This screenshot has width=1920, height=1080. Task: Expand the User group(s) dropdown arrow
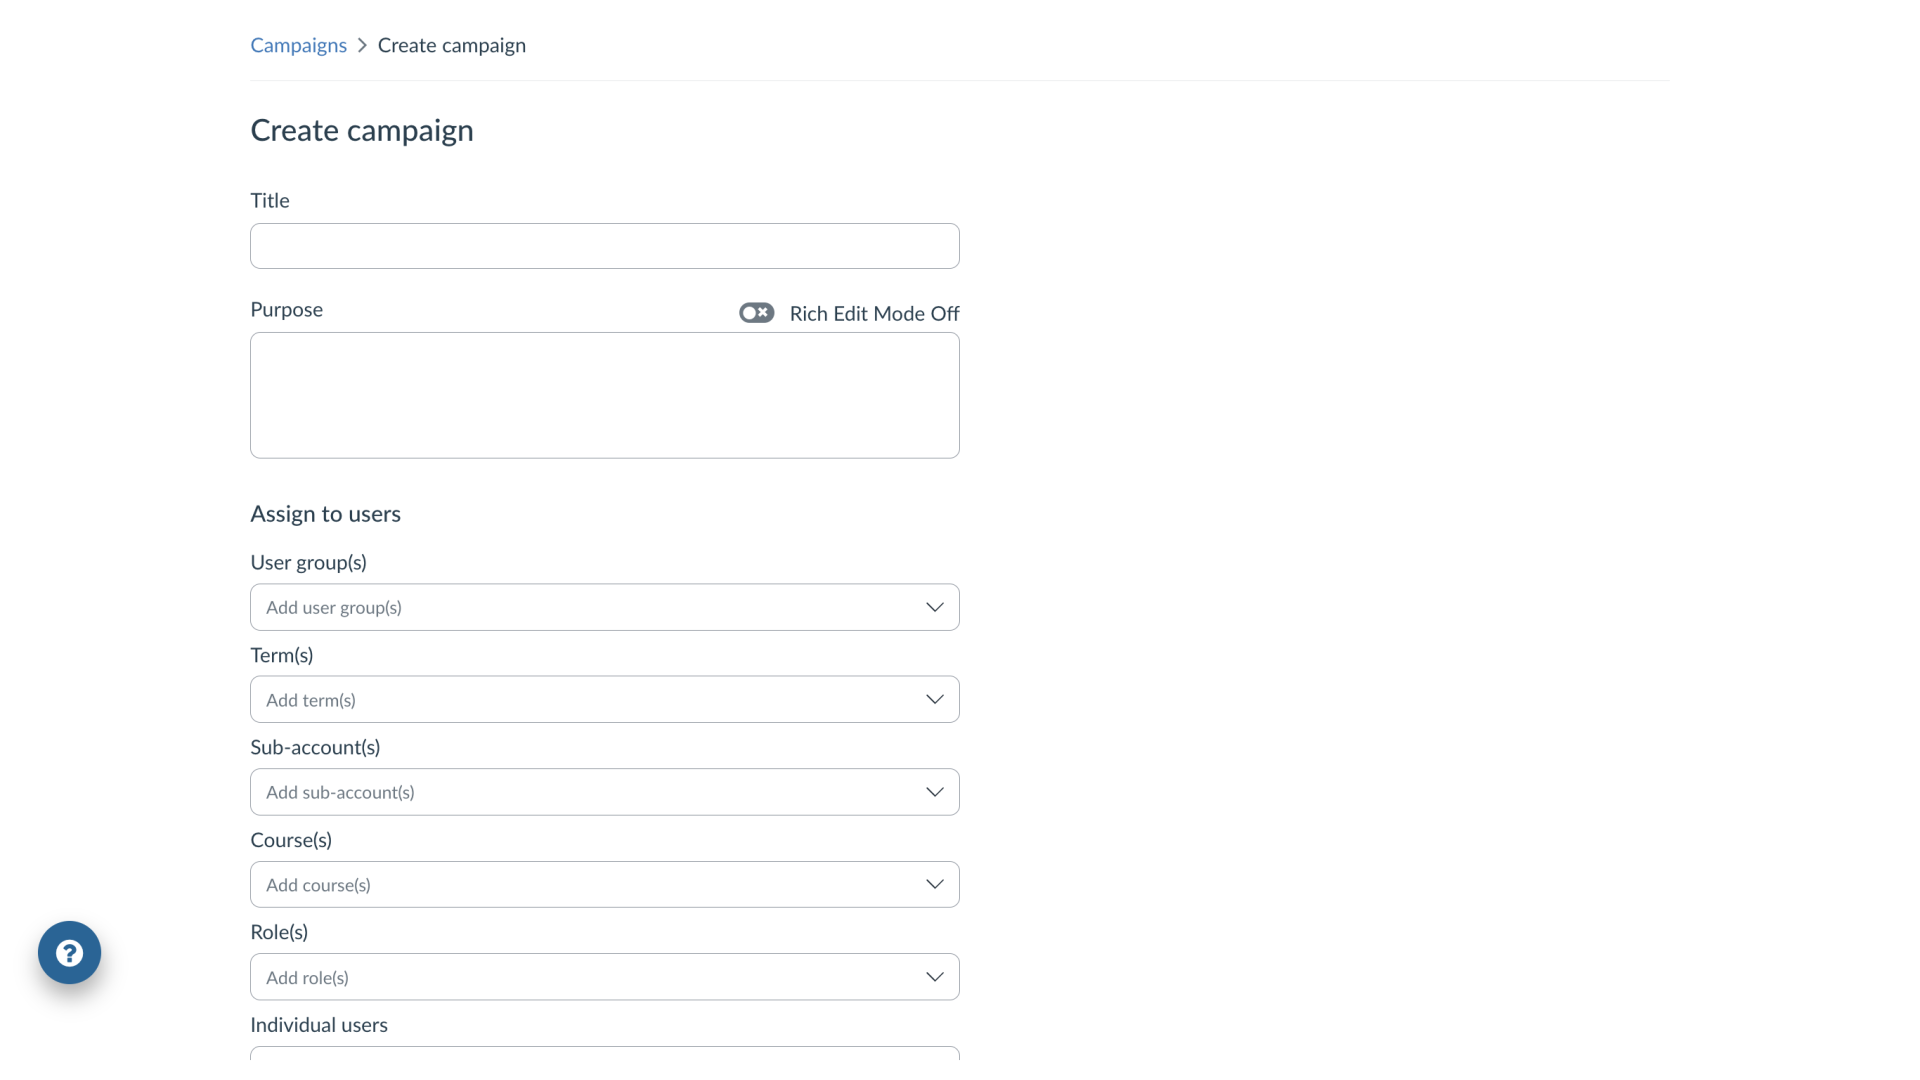[934, 607]
